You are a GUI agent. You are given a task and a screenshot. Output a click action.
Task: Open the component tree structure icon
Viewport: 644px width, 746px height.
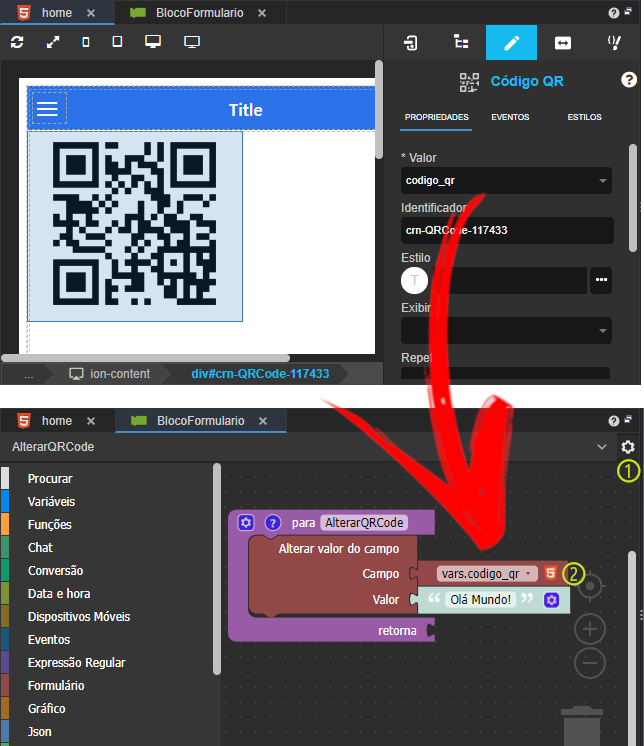click(461, 42)
